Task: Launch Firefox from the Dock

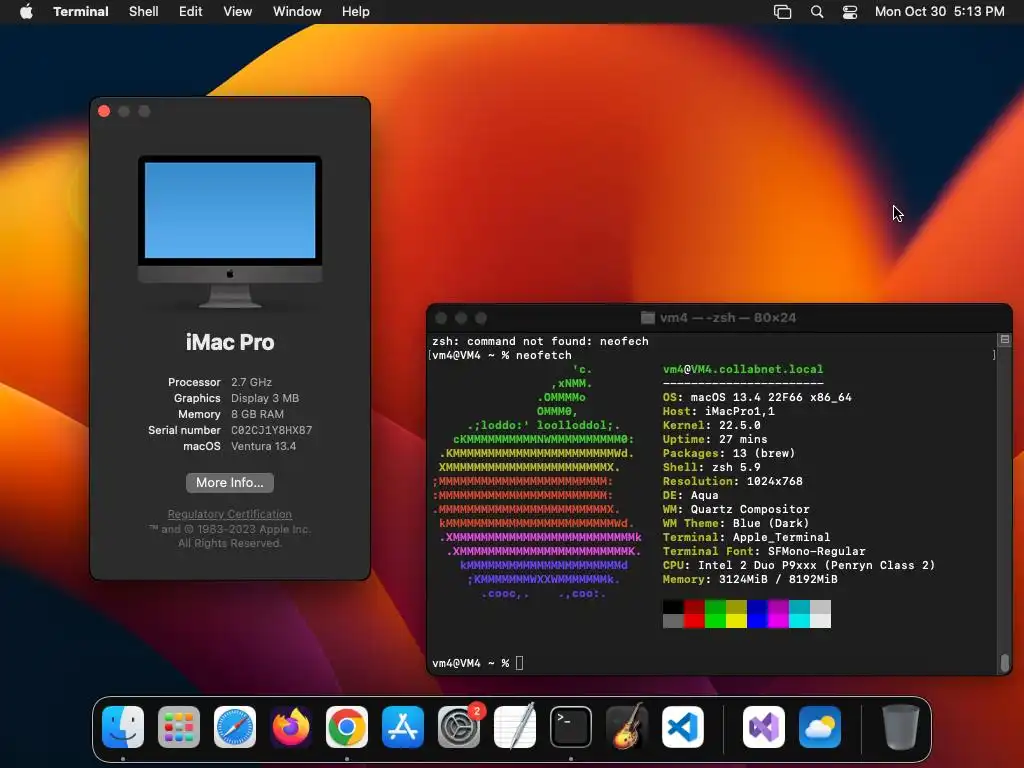Action: [291, 727]
